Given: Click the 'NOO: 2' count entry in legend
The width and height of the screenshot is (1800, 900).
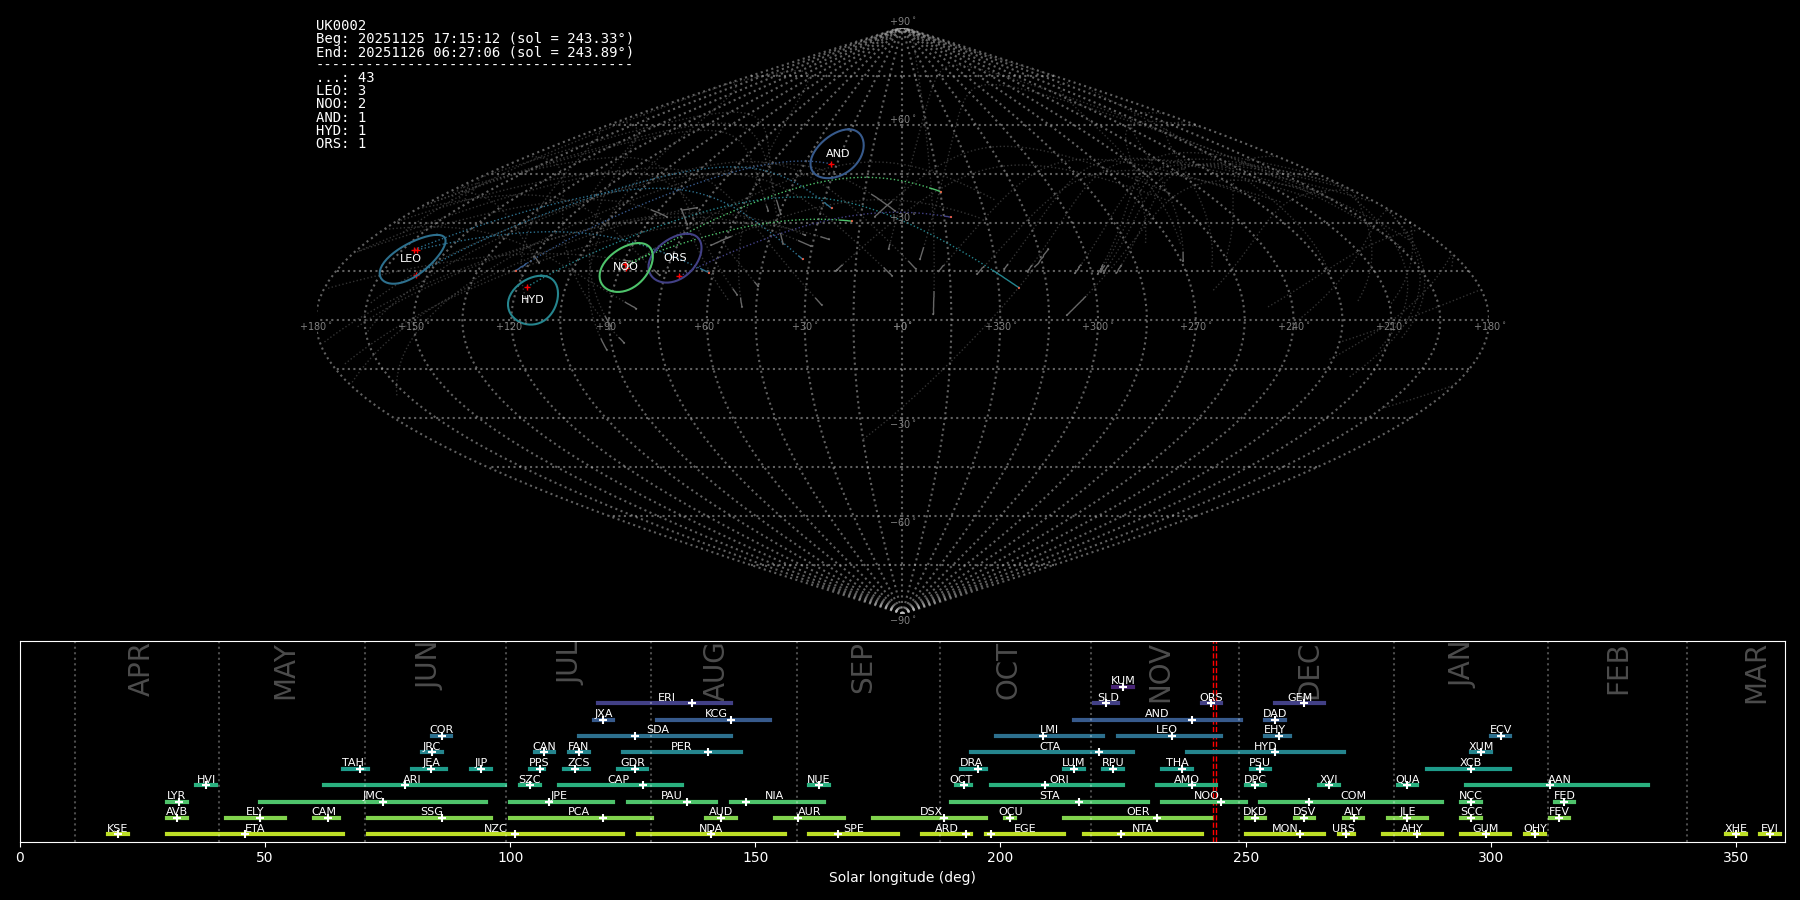Looking at the screenshot, I should click(341, 104).
